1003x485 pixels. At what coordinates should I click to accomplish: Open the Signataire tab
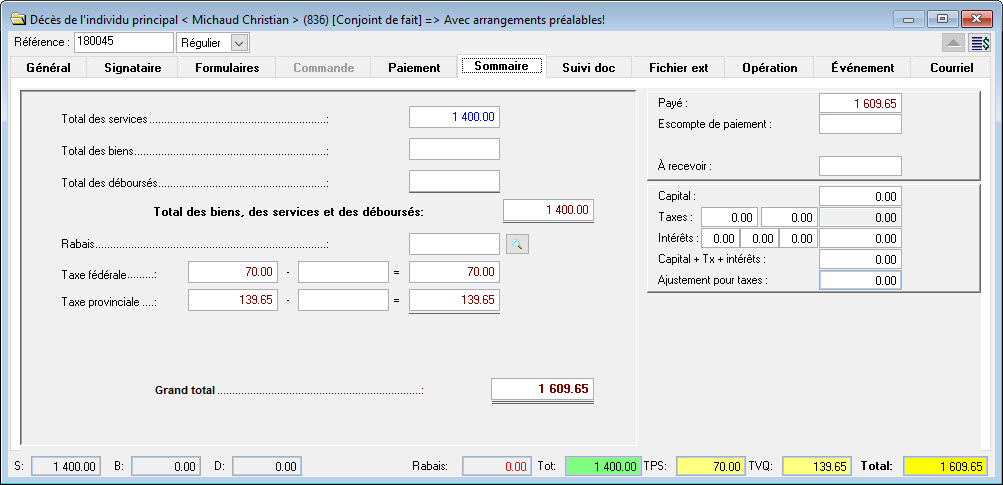pyautogui.click(x=133, y=68)
